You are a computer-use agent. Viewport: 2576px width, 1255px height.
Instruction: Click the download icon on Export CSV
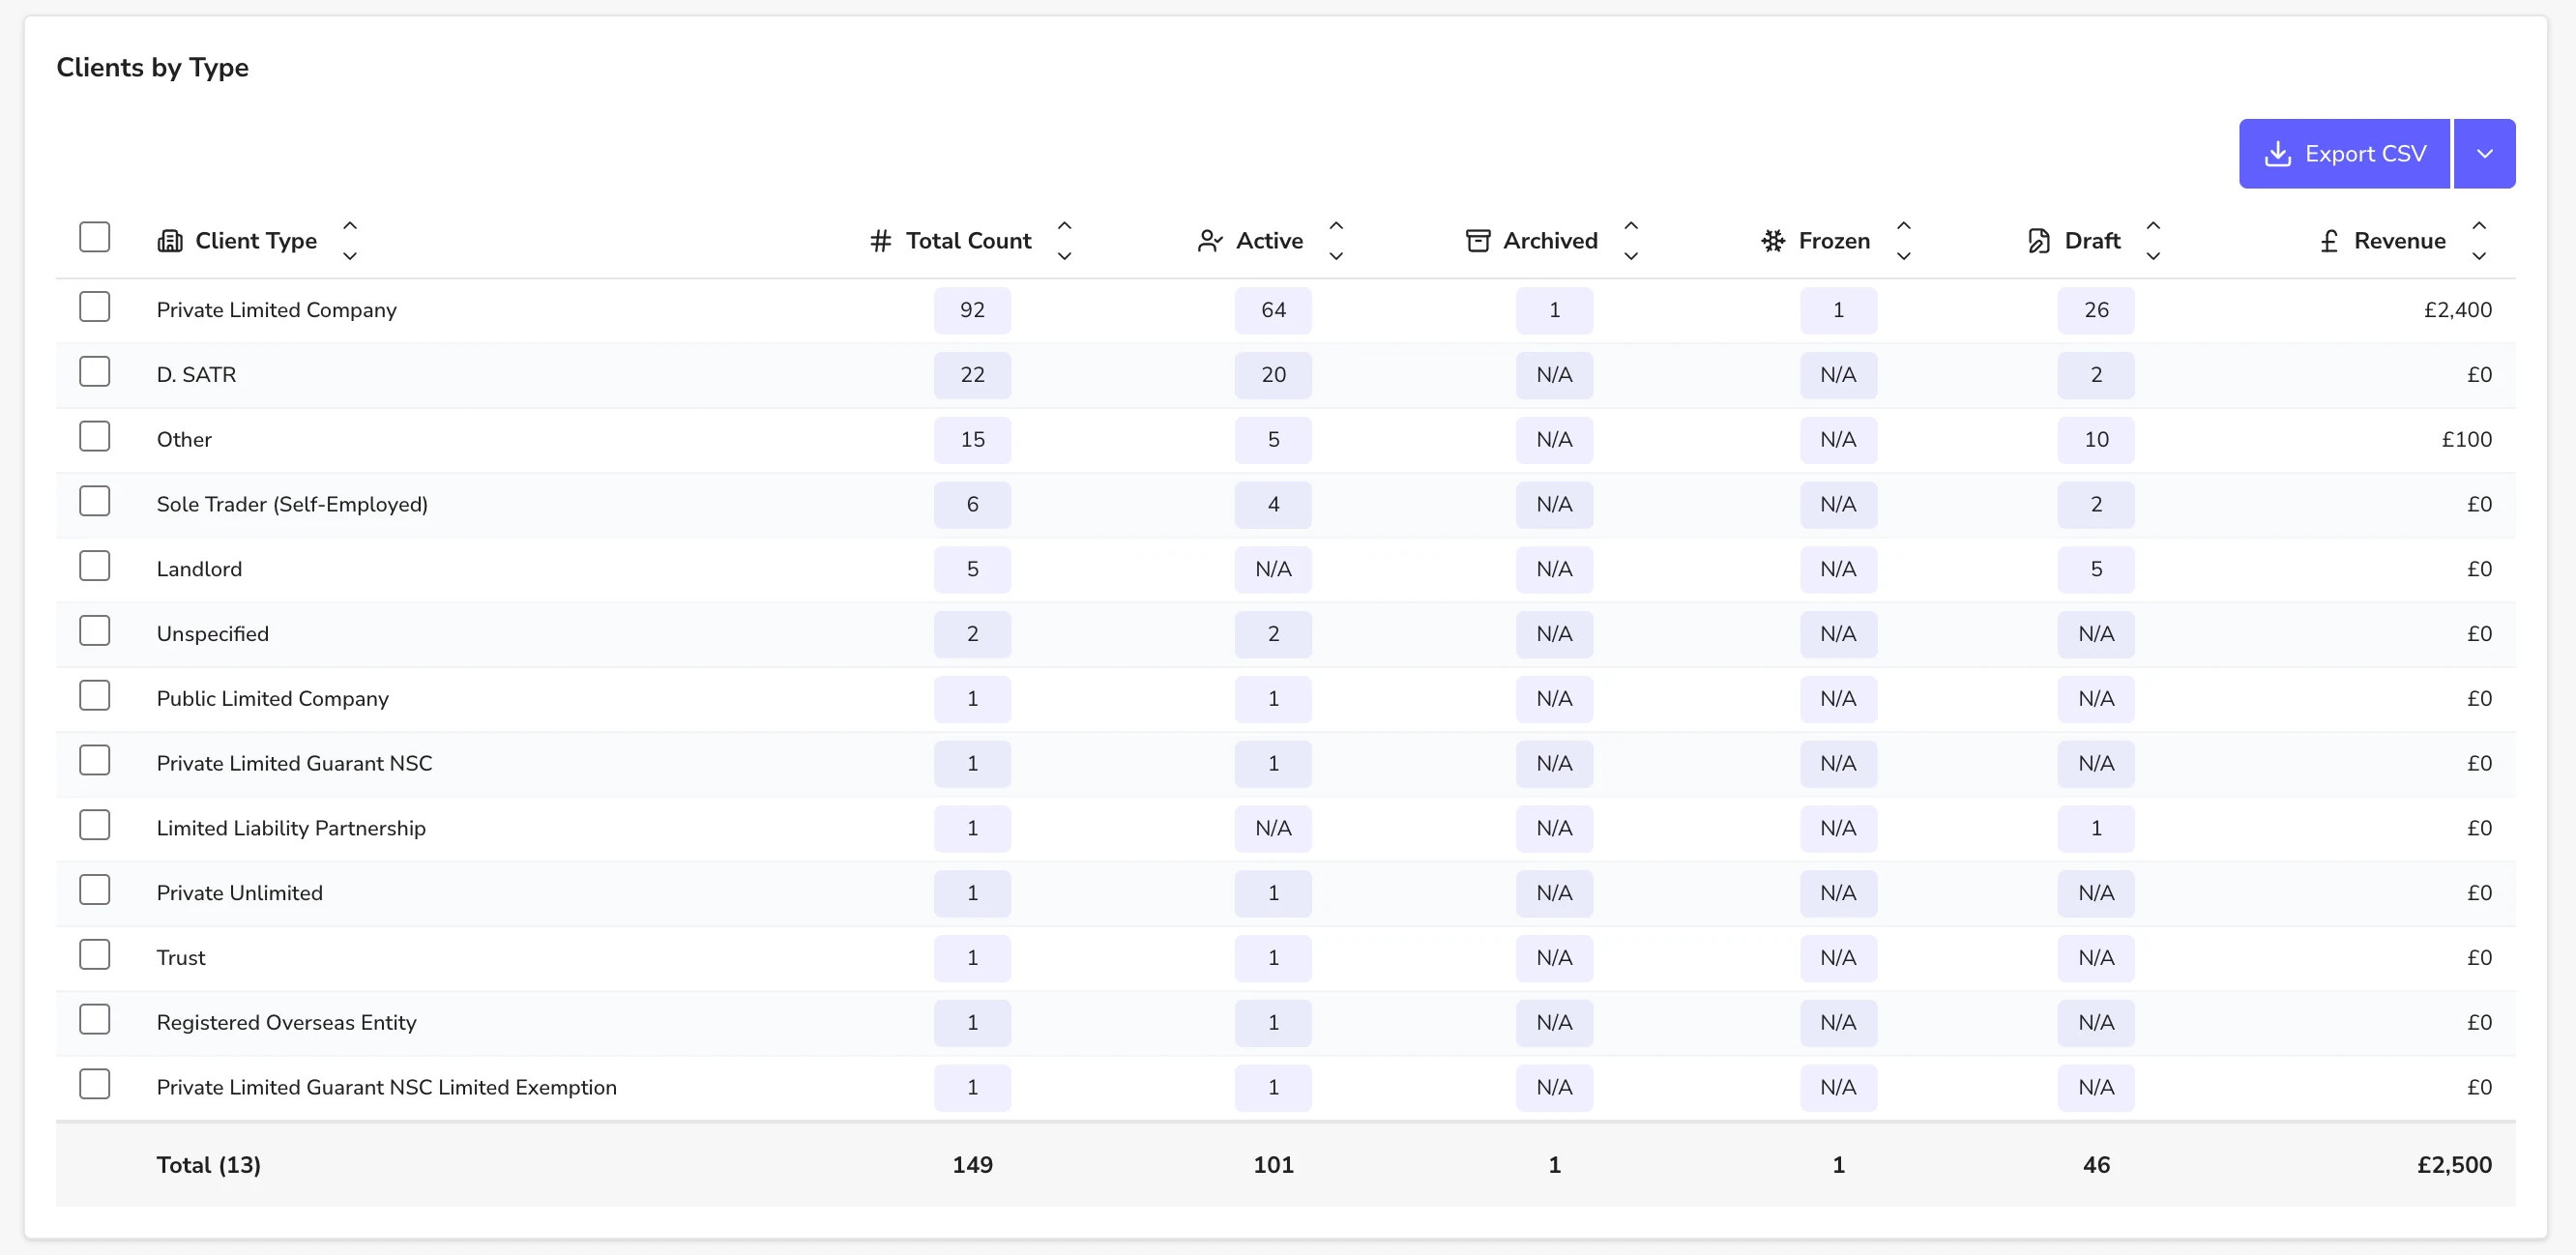tap(2278, 154)
